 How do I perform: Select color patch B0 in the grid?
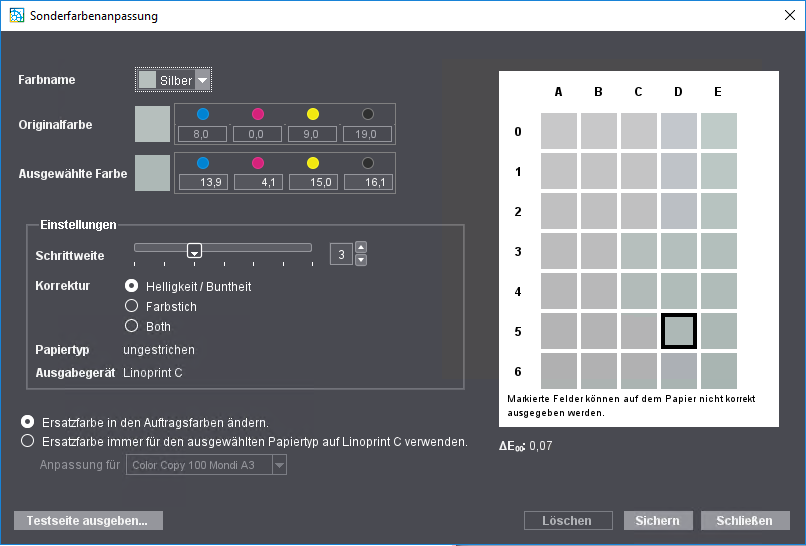tap(599, 131)
